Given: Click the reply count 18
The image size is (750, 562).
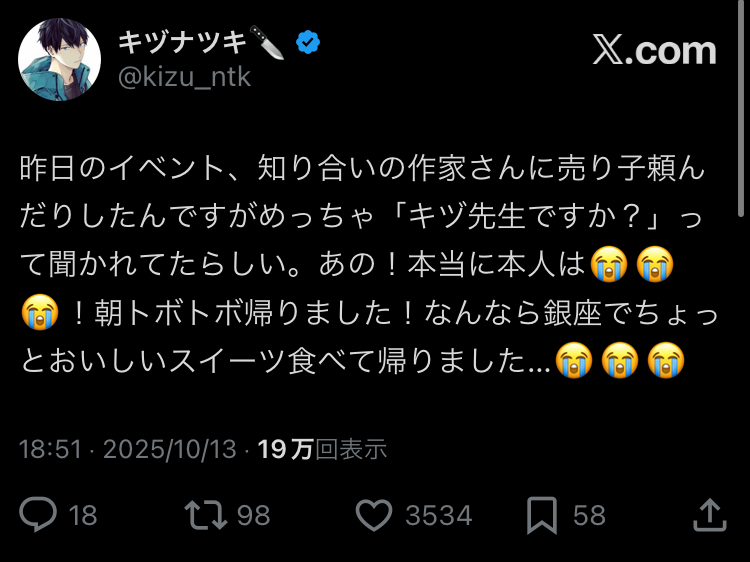Looking at the screenshot, I should click(x=83, y=515).
